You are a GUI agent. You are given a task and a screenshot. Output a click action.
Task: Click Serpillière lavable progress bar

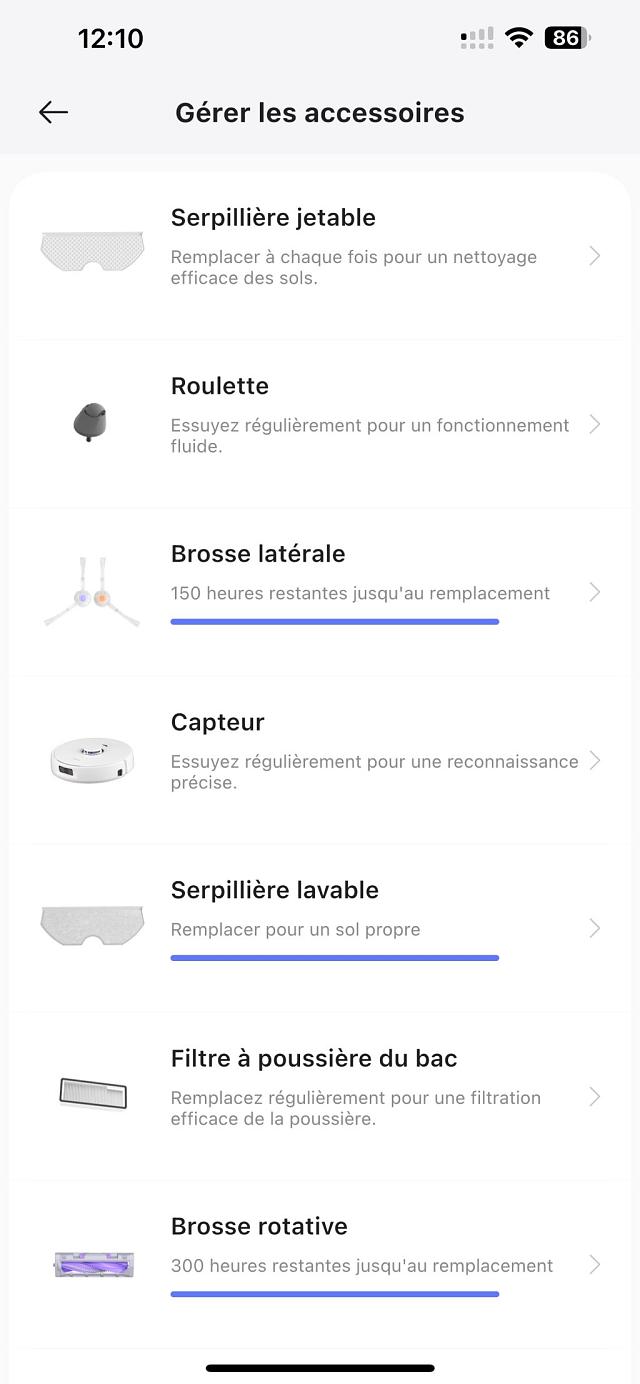tap(334, 958)
